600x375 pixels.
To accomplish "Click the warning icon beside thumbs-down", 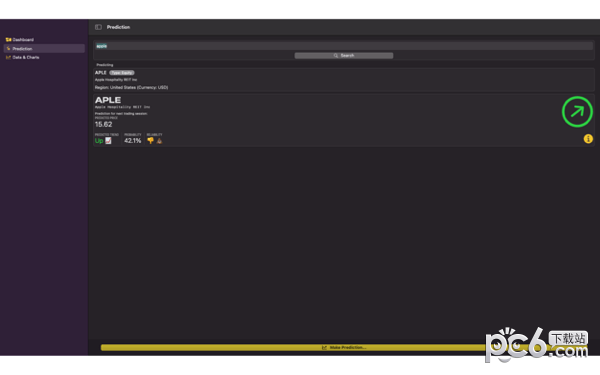I will pyautogui.click(x=160, y=141).
